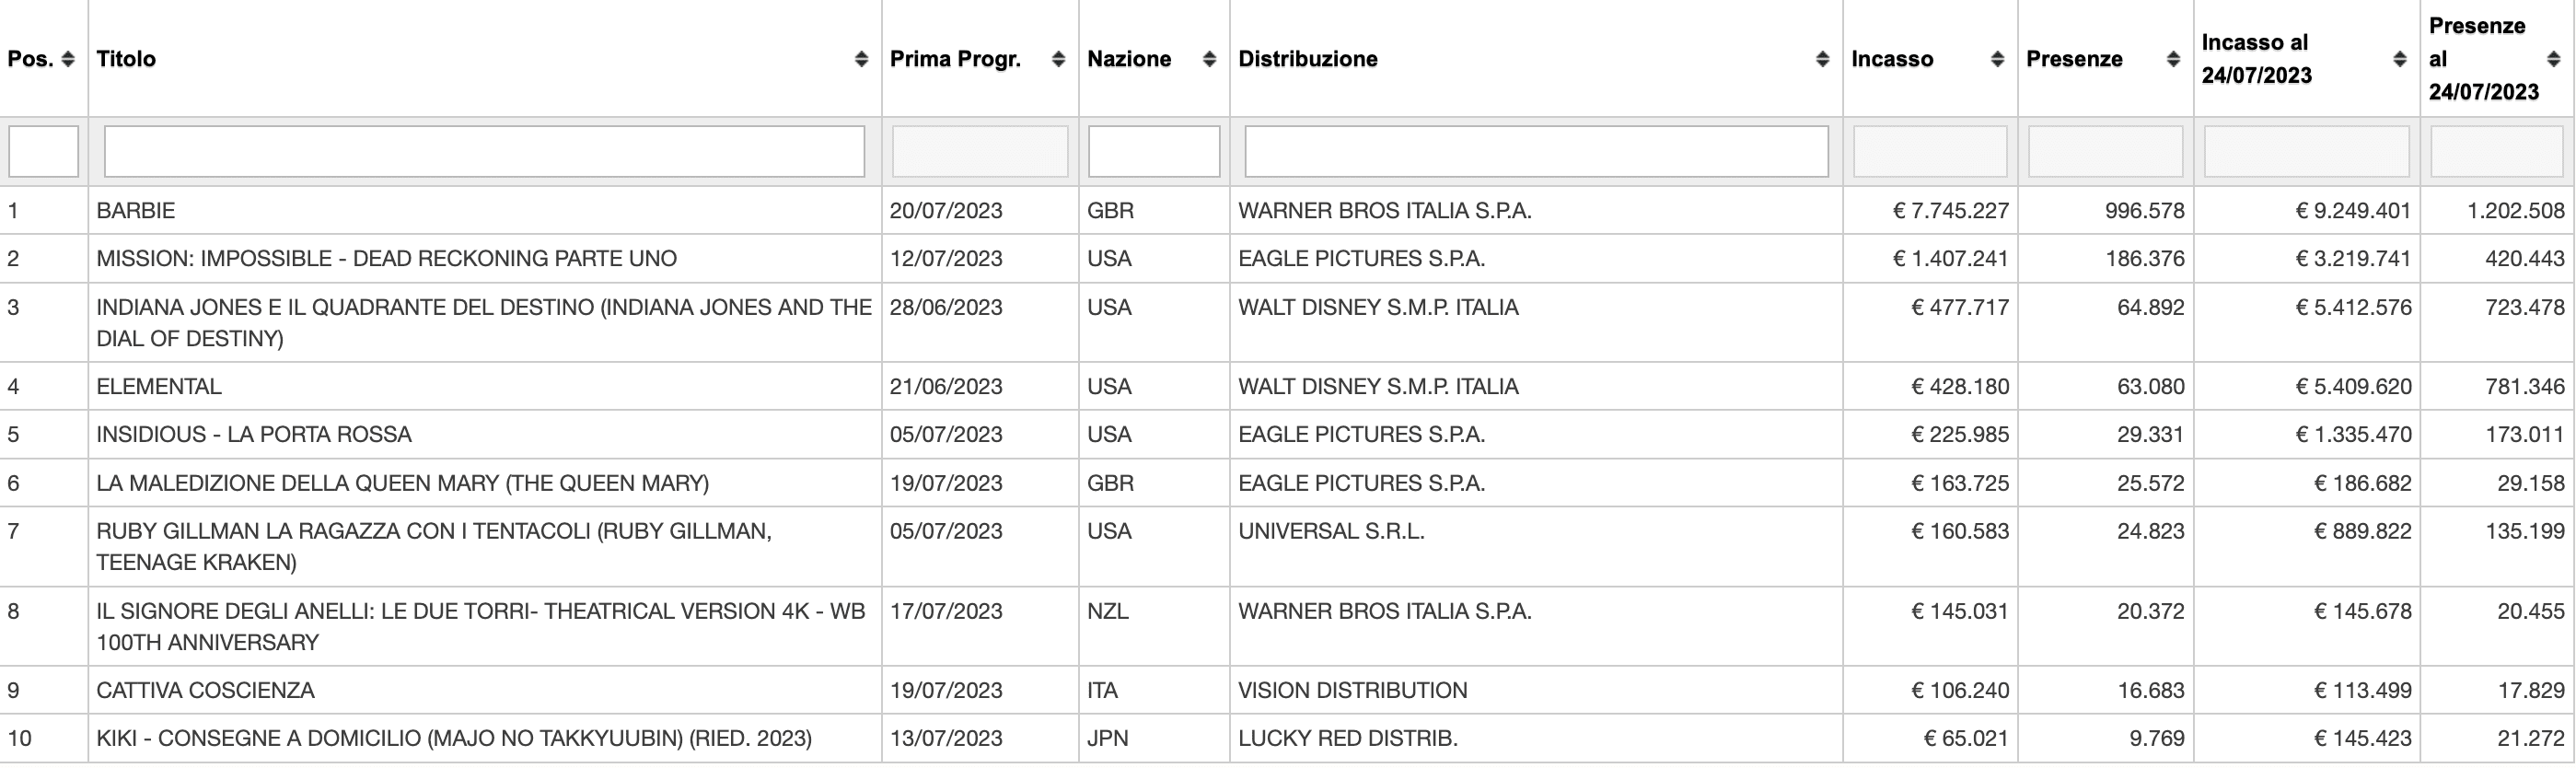2576x768 pixels.
Task: Select INDIANA JONES E IL QUADRANTE title
Action: (x=484, y=323)
